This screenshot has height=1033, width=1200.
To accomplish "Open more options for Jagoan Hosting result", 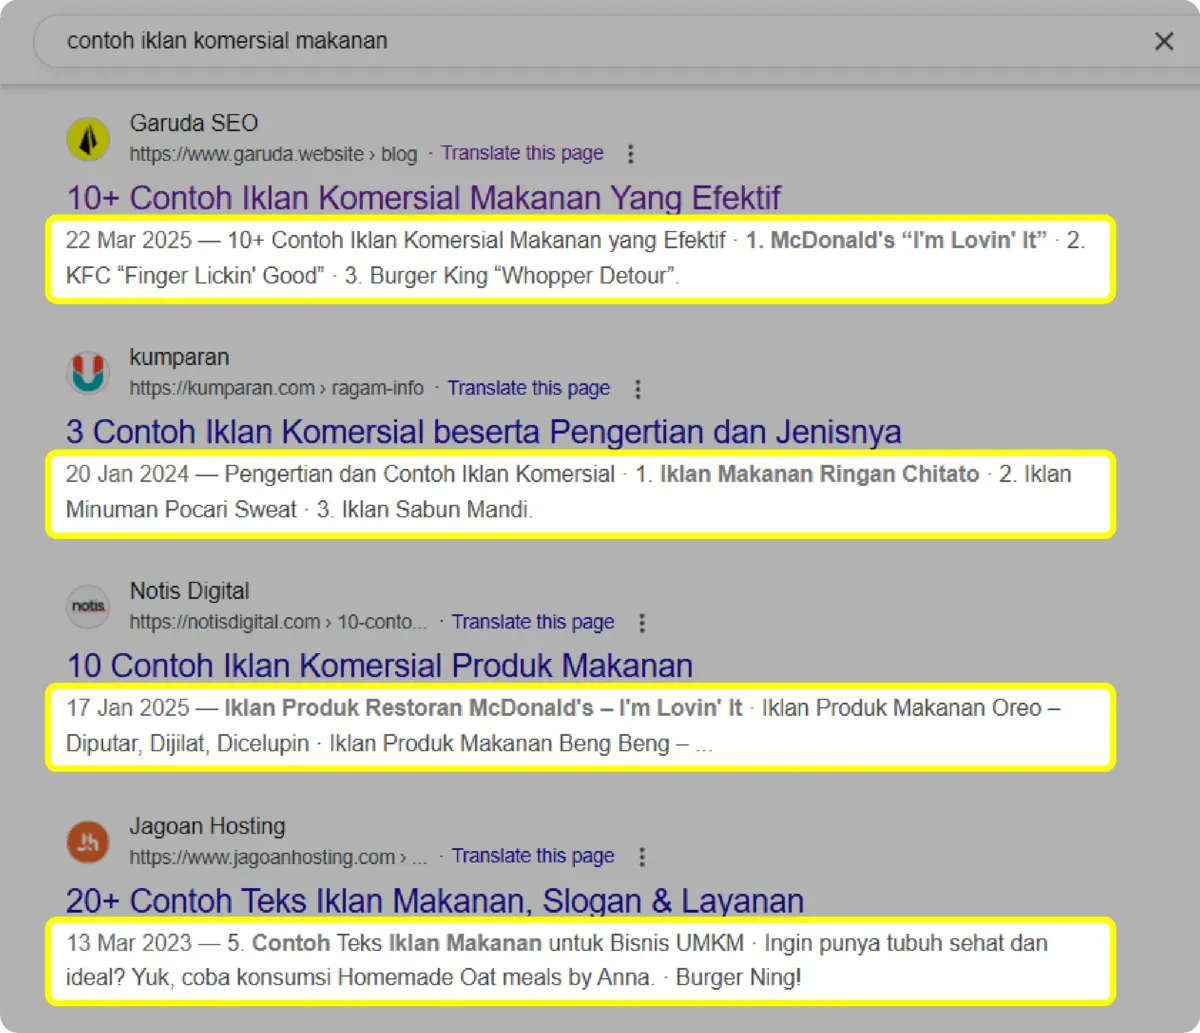I will coord(642,857).
